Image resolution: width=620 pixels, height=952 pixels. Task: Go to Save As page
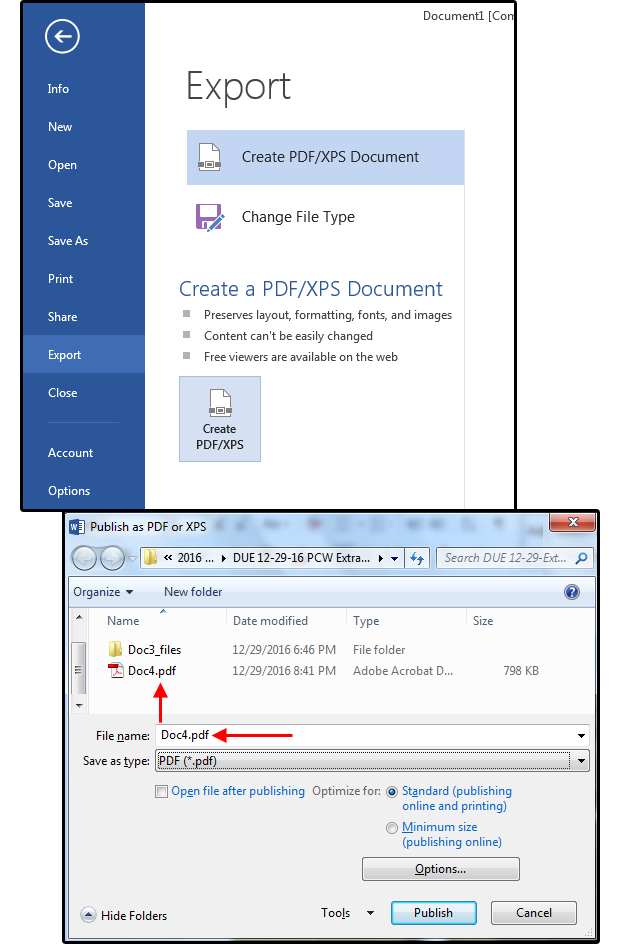pyautogui.click(x=68, y=241)
